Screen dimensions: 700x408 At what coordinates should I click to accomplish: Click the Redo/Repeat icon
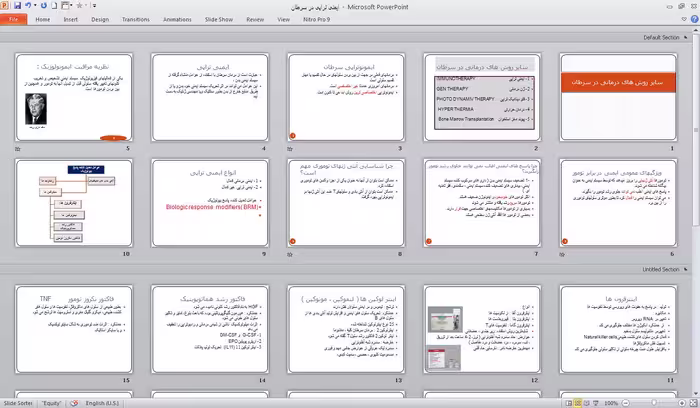pyautogui.click(x=44, y=5)
